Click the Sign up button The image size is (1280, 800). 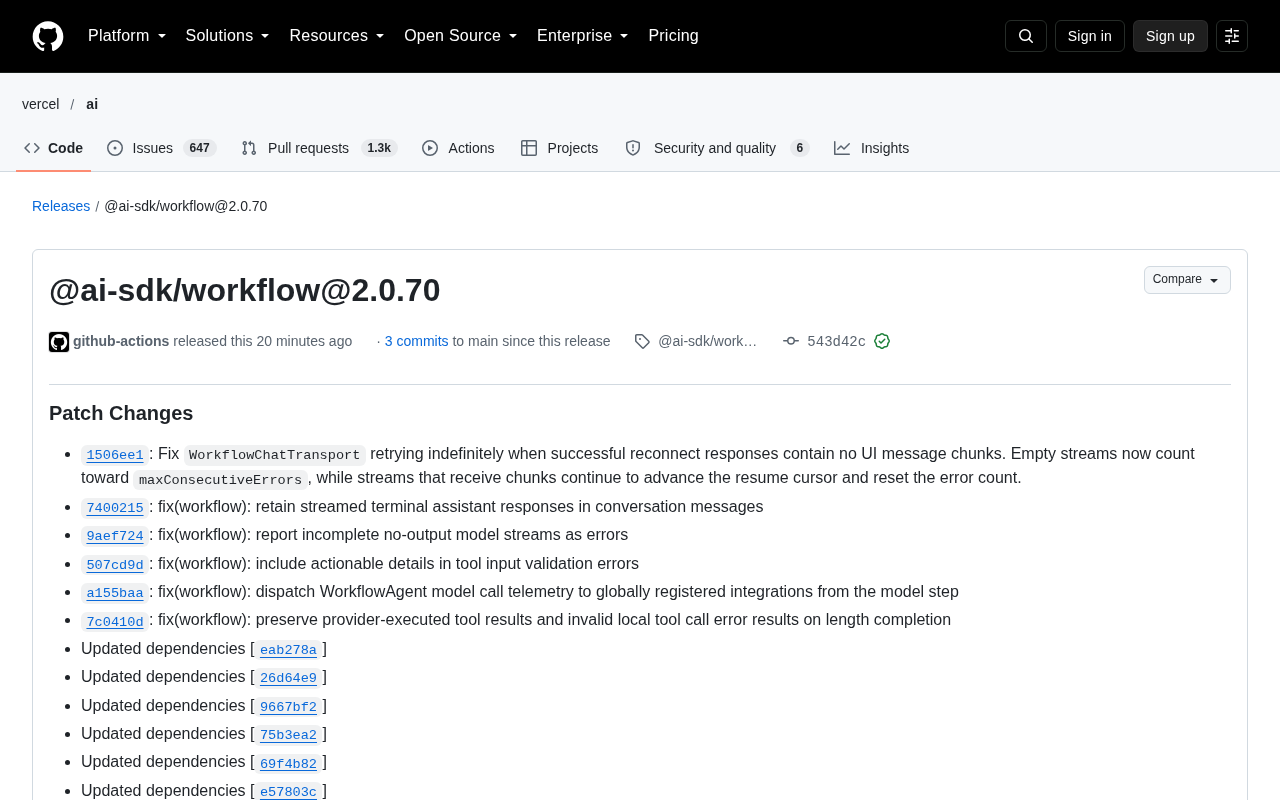1170,36
